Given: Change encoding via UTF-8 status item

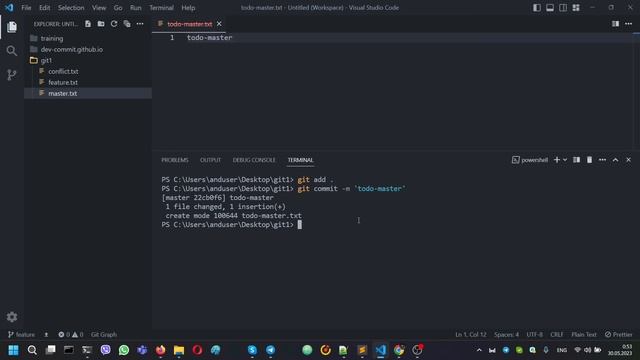Looking at the screenshot, I should point(534,335).
